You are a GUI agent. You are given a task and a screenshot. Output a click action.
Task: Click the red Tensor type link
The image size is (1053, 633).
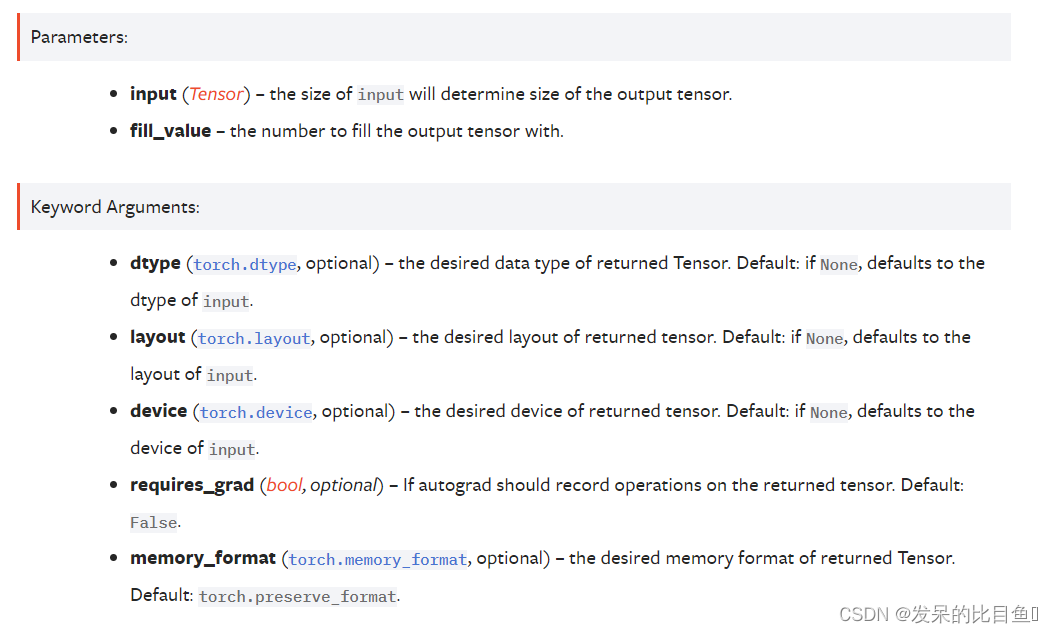click(216, 94)
